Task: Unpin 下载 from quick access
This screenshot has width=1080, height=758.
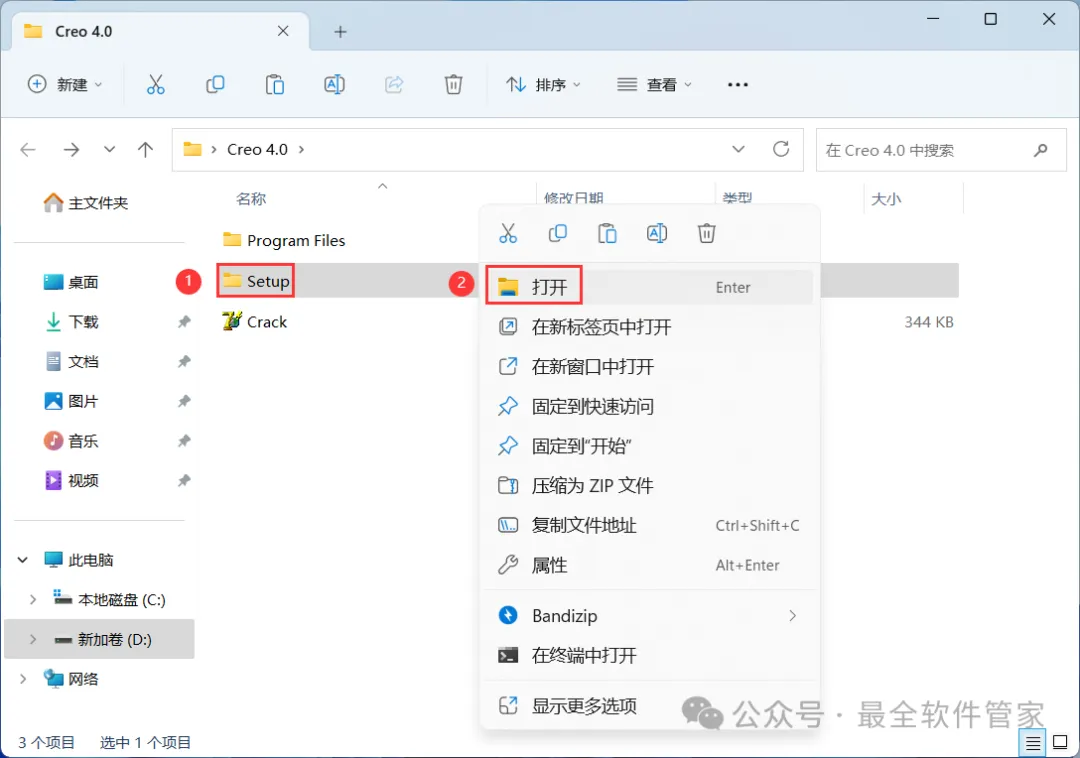Action: tap(184, 322)
